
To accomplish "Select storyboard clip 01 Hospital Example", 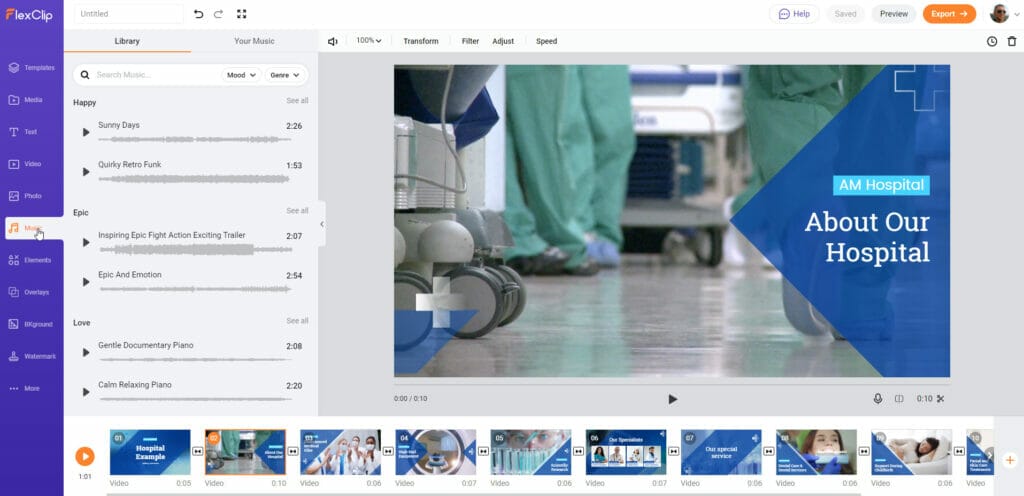I will (150, 452).
